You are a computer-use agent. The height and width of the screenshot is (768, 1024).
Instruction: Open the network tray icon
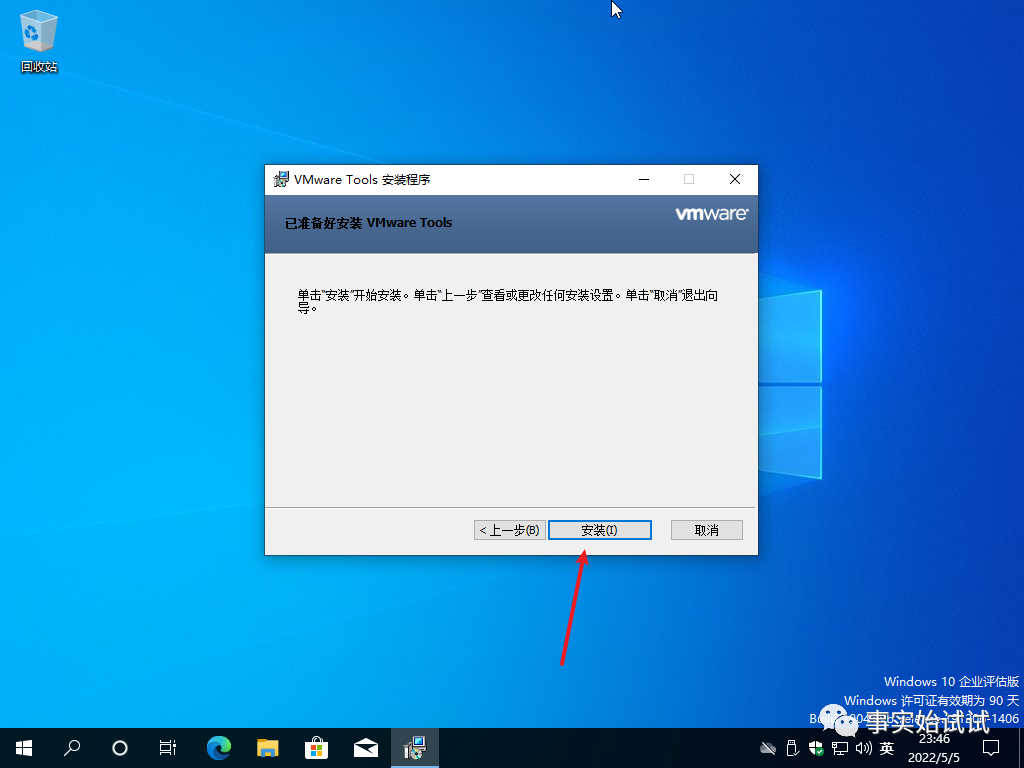tap(840, 748)
